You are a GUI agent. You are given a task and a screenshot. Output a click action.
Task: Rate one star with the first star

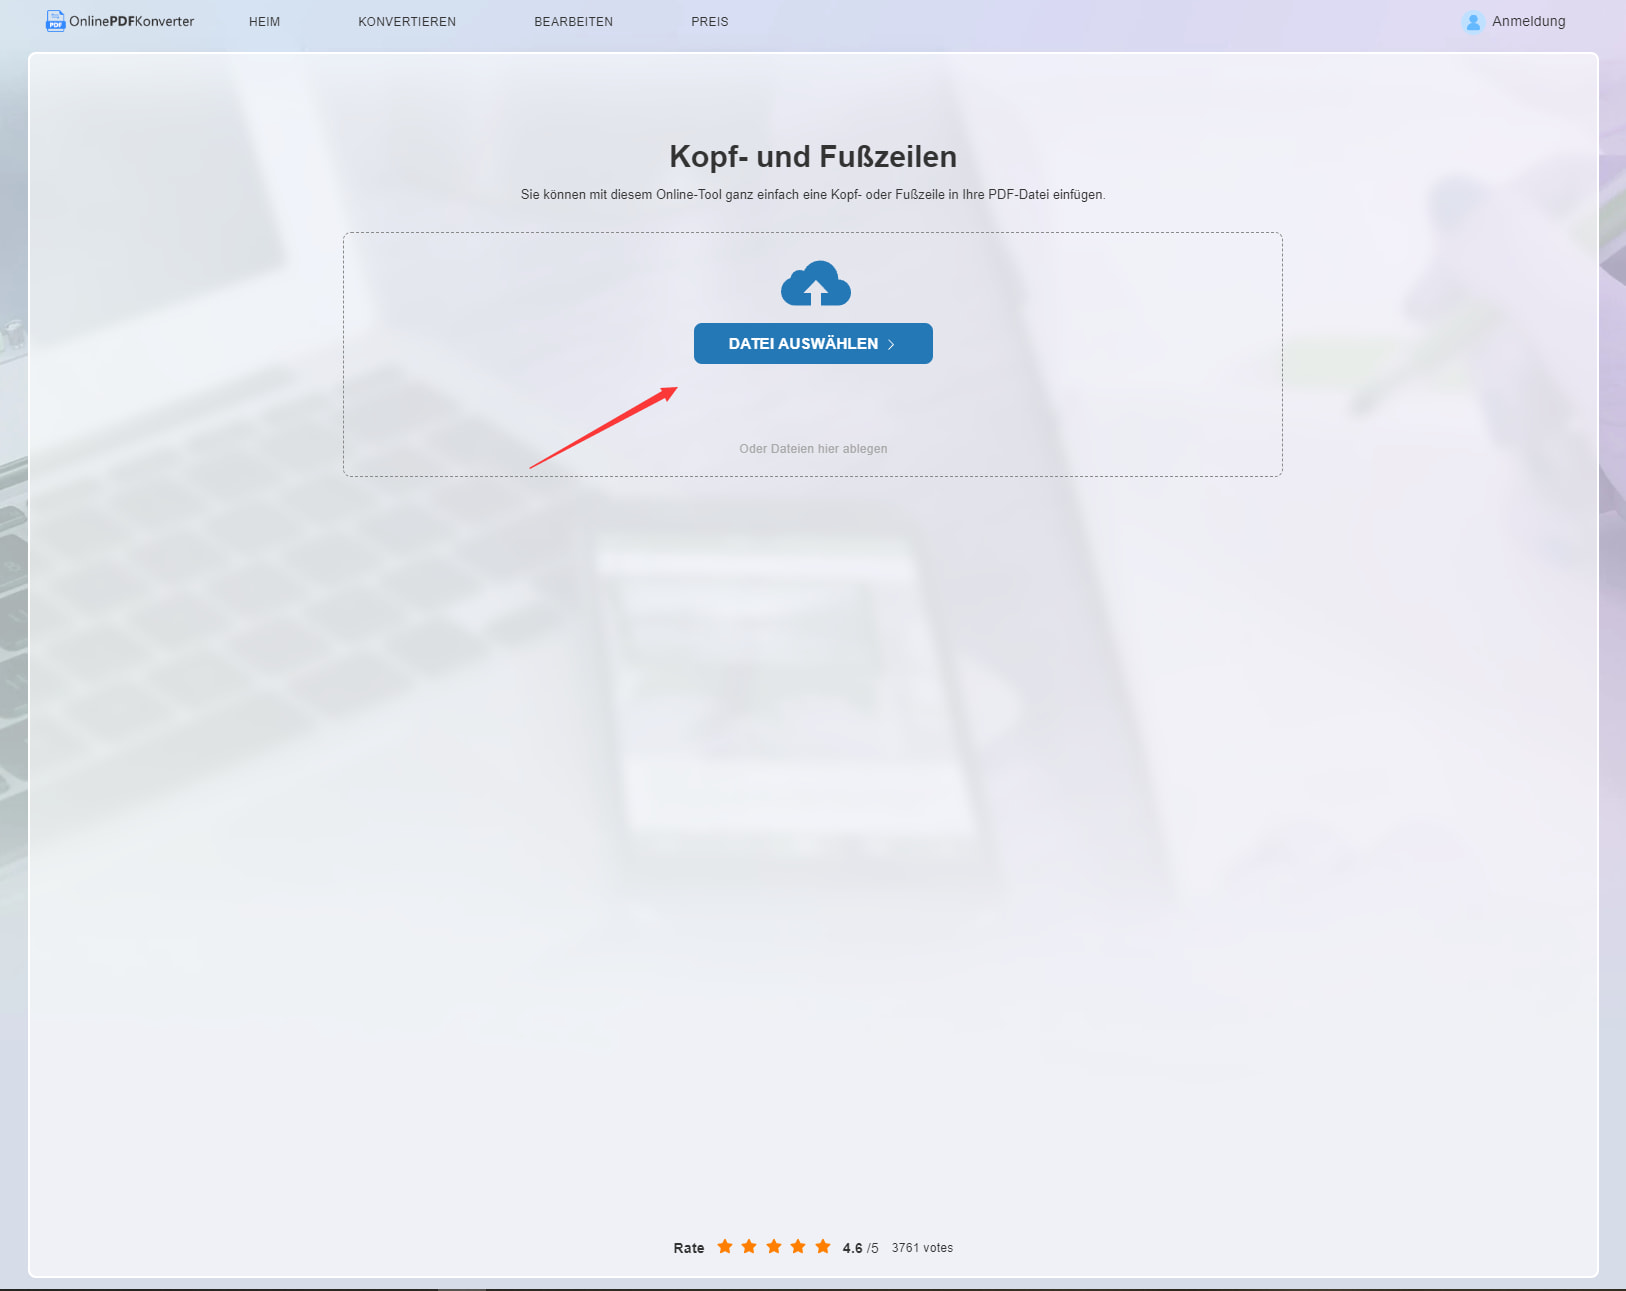click(x=725, y=1246)
